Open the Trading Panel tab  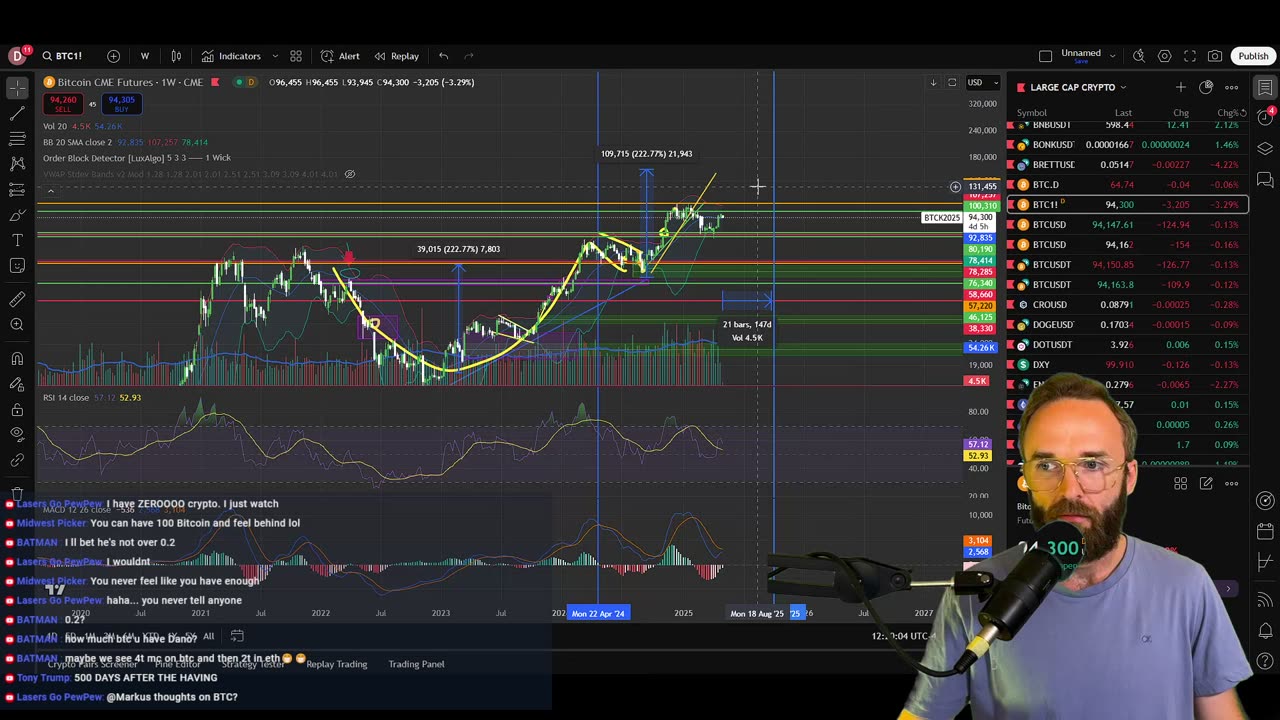(x=416, y=664)
